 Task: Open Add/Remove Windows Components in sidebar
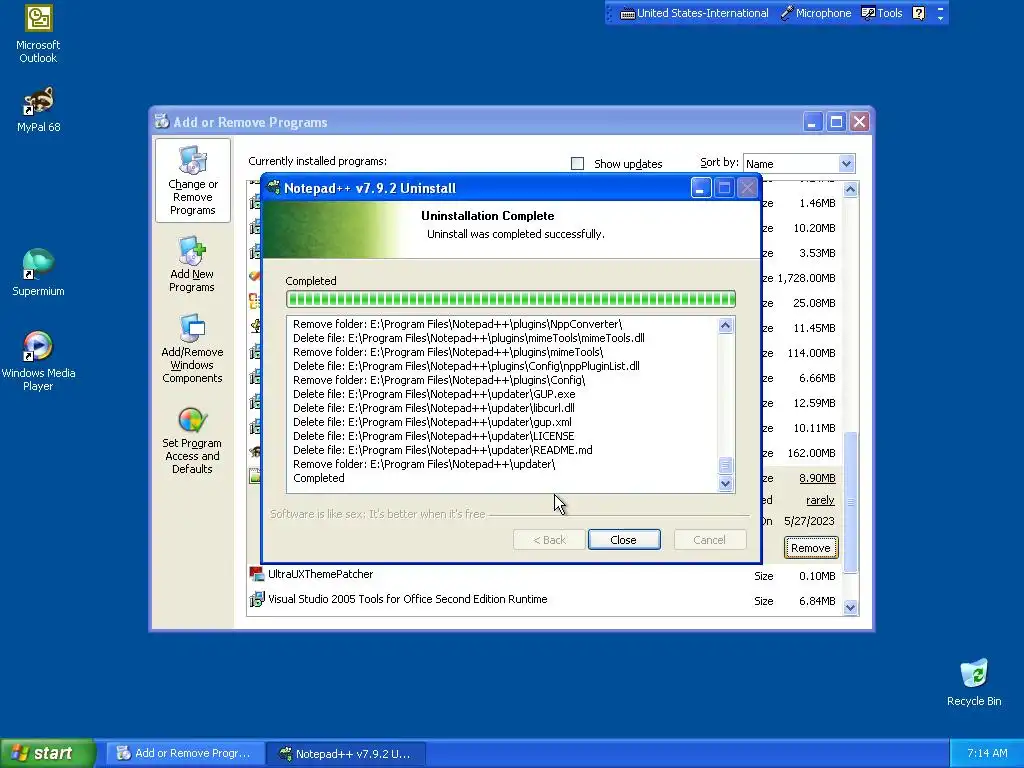192,348
